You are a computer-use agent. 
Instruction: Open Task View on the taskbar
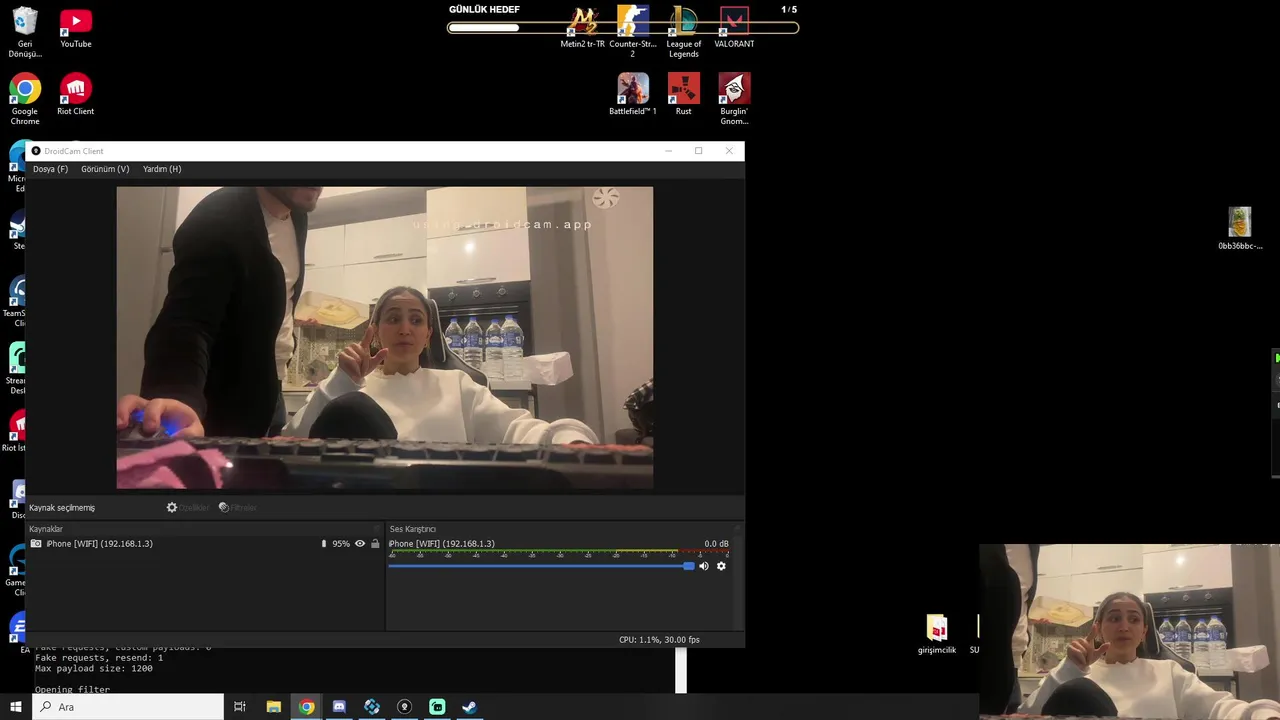click(x=240, y=707)
